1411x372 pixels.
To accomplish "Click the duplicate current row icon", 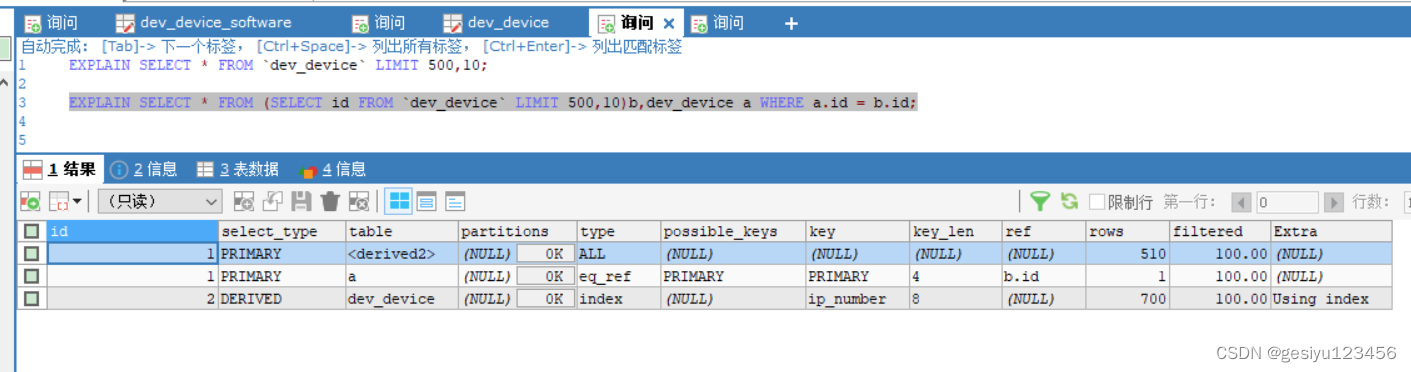I will [272, 201].
